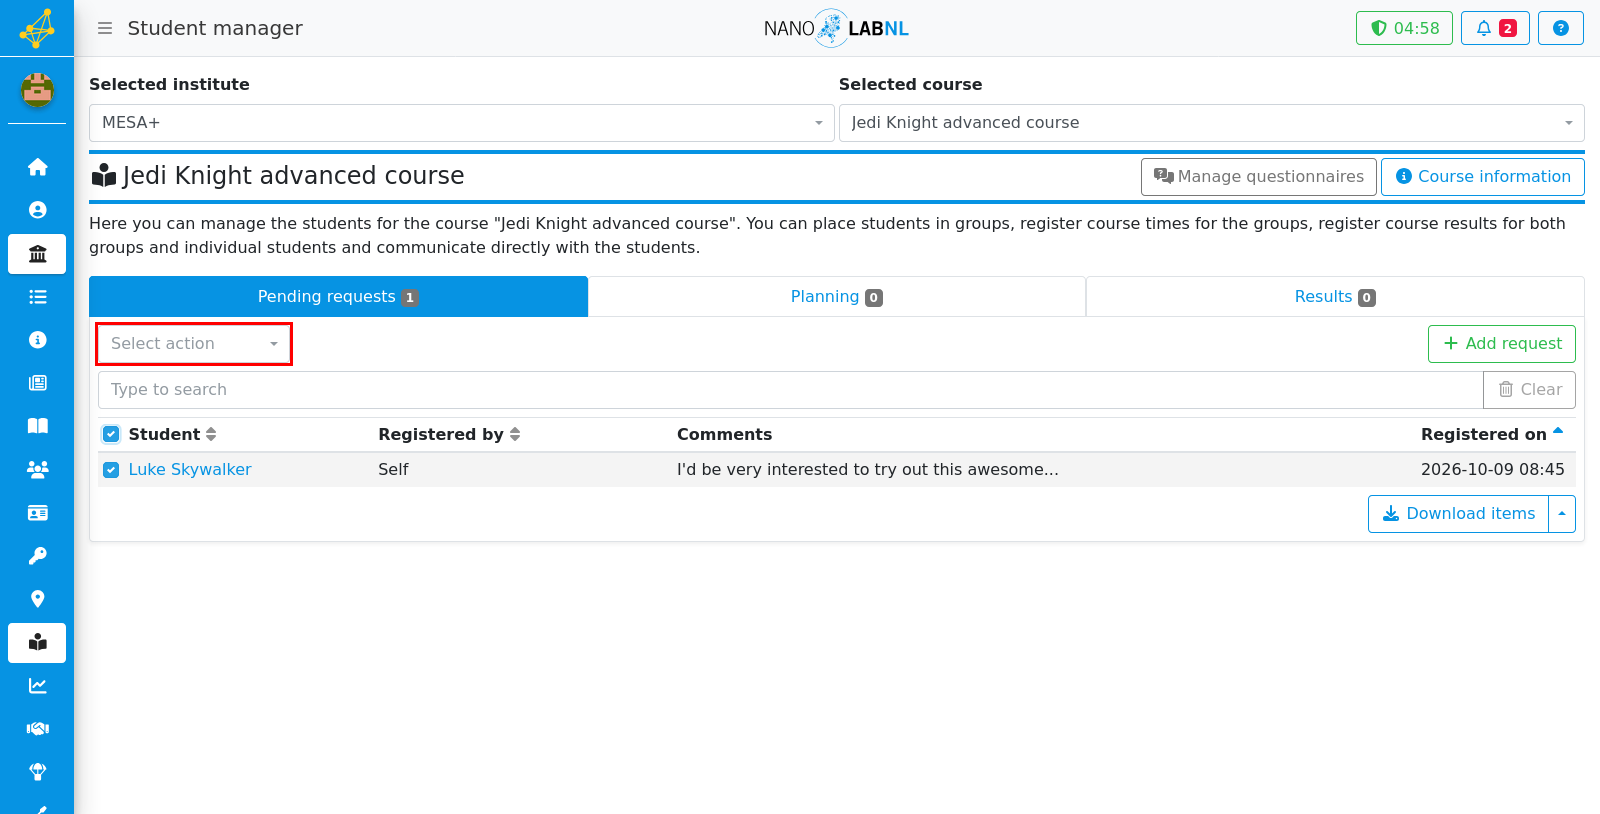Viewport: 1600px width, 814px height.
Task: Open the newspaper icon in sidebar
Action: [38, 383]
